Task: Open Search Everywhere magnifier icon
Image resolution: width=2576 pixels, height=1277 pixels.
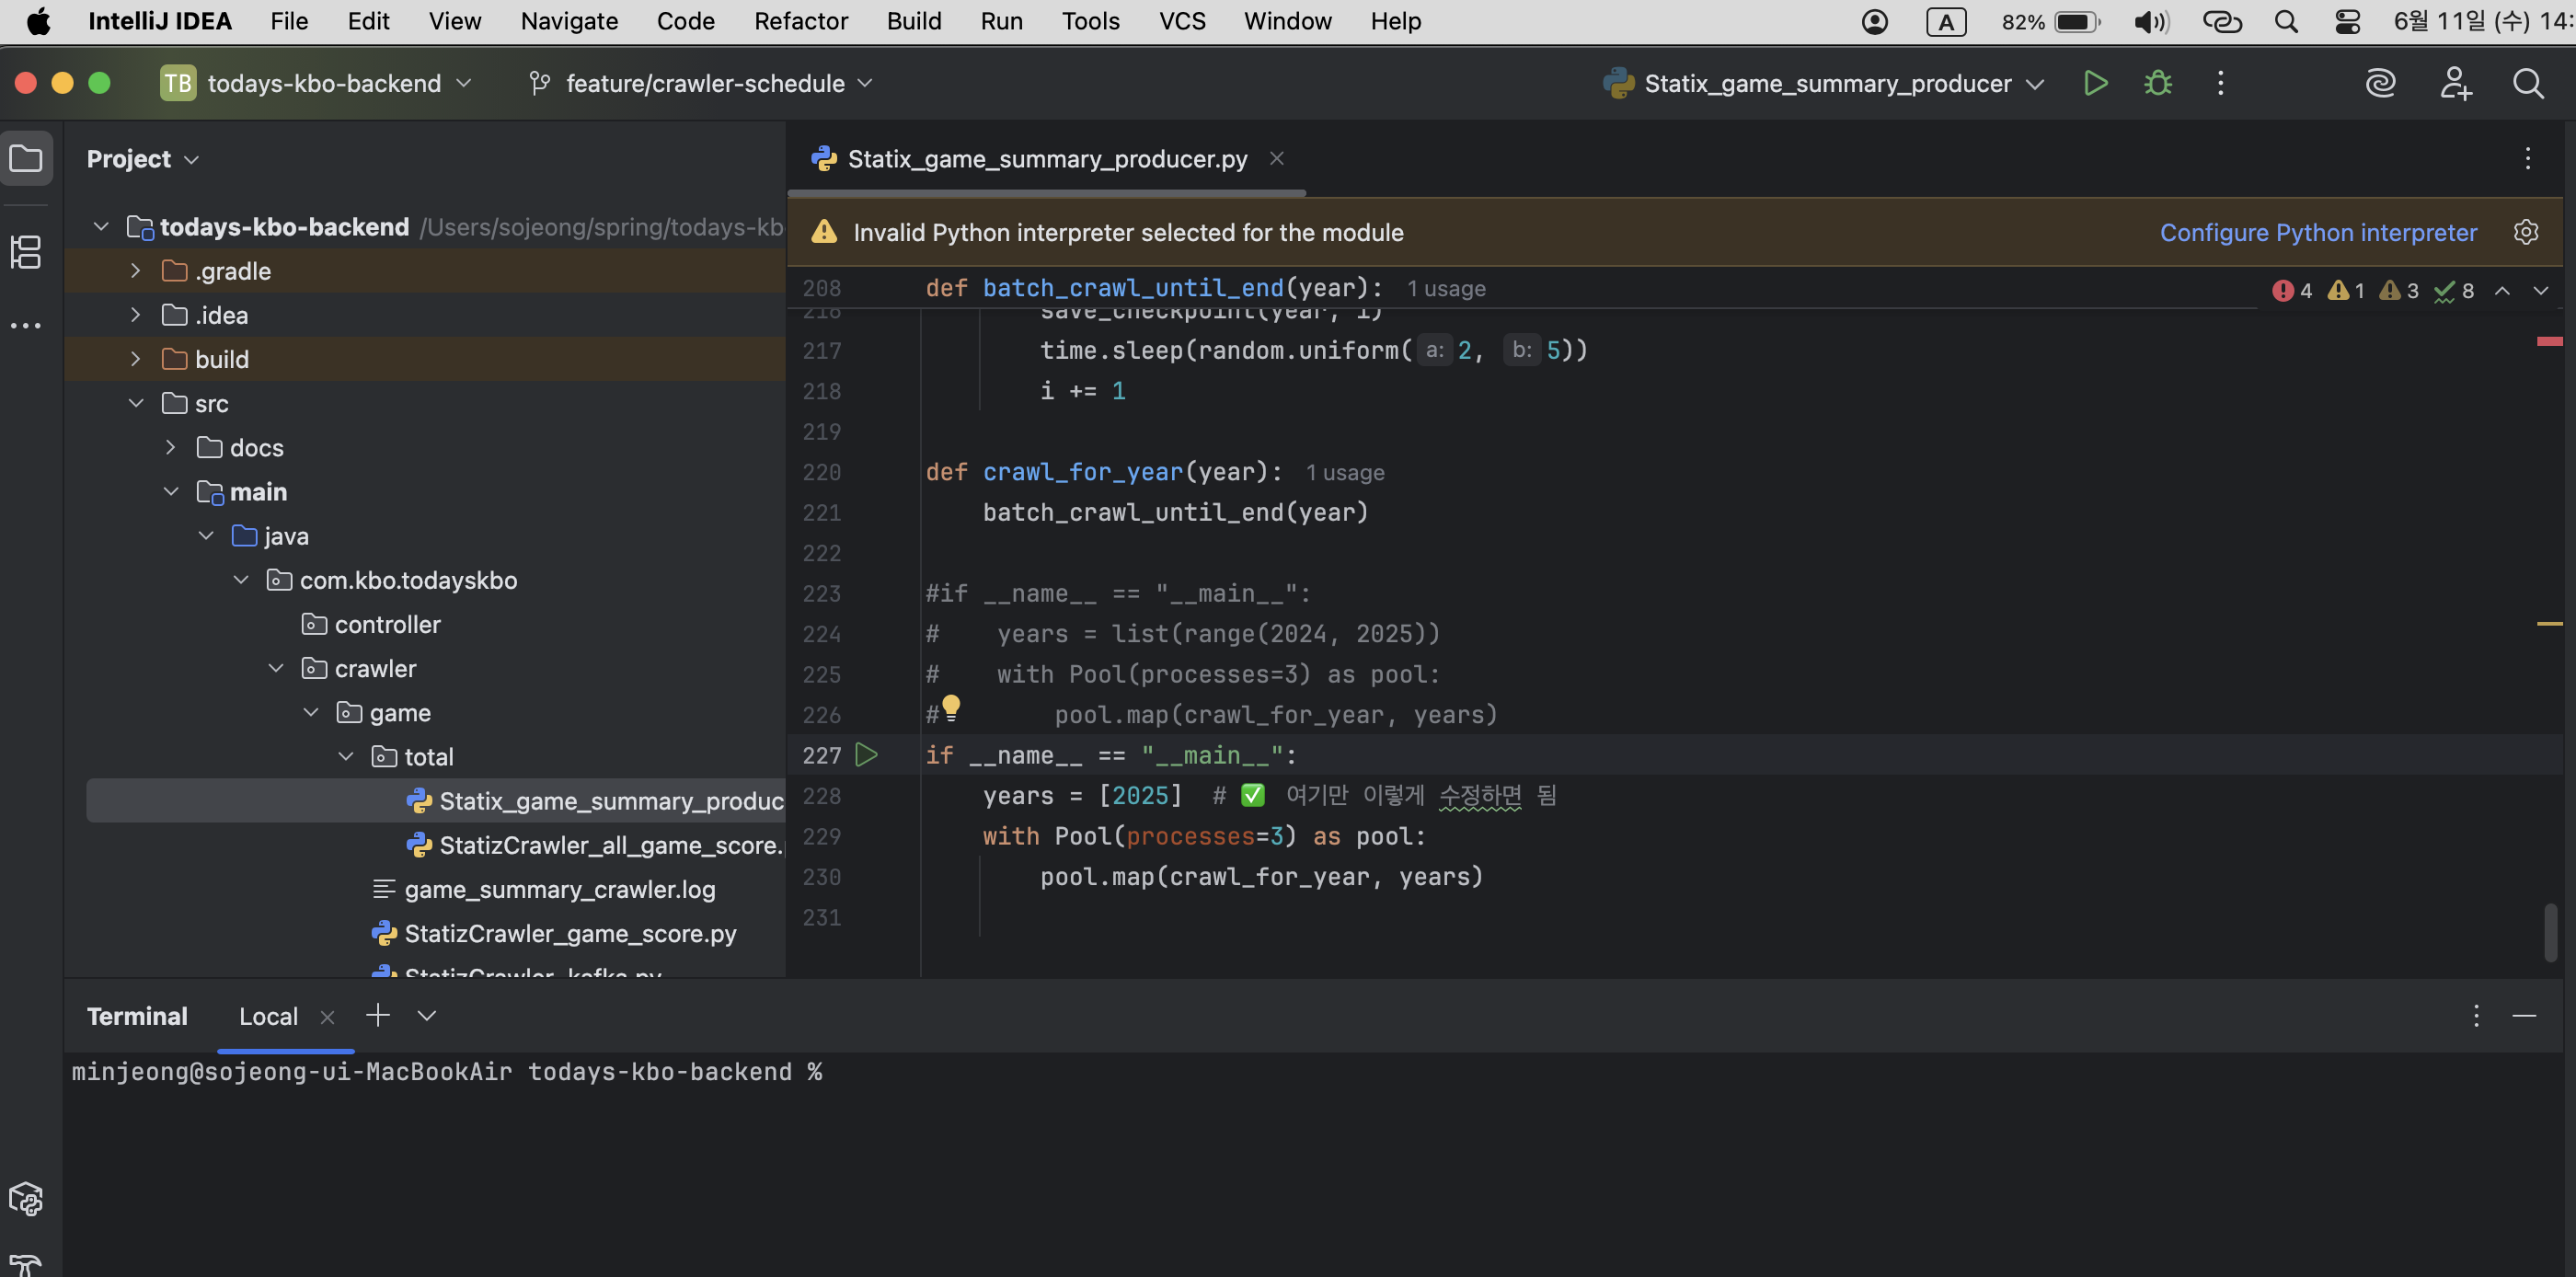Action: click(x=2527, y=83)
